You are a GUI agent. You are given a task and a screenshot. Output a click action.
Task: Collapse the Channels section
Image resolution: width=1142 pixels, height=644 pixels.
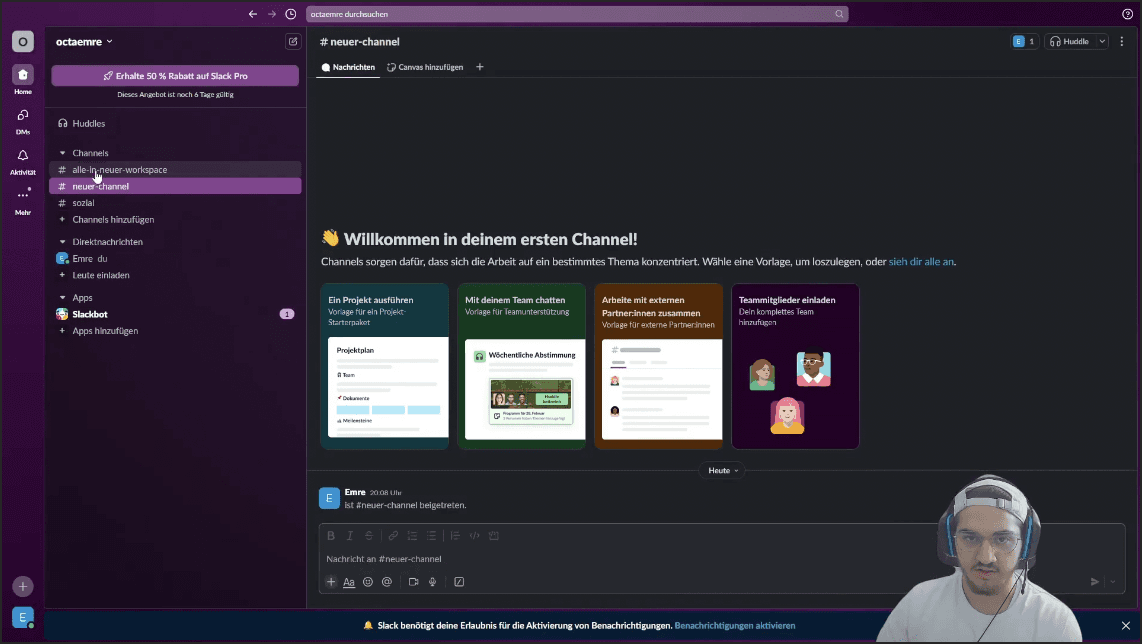(x=63, y=153)
